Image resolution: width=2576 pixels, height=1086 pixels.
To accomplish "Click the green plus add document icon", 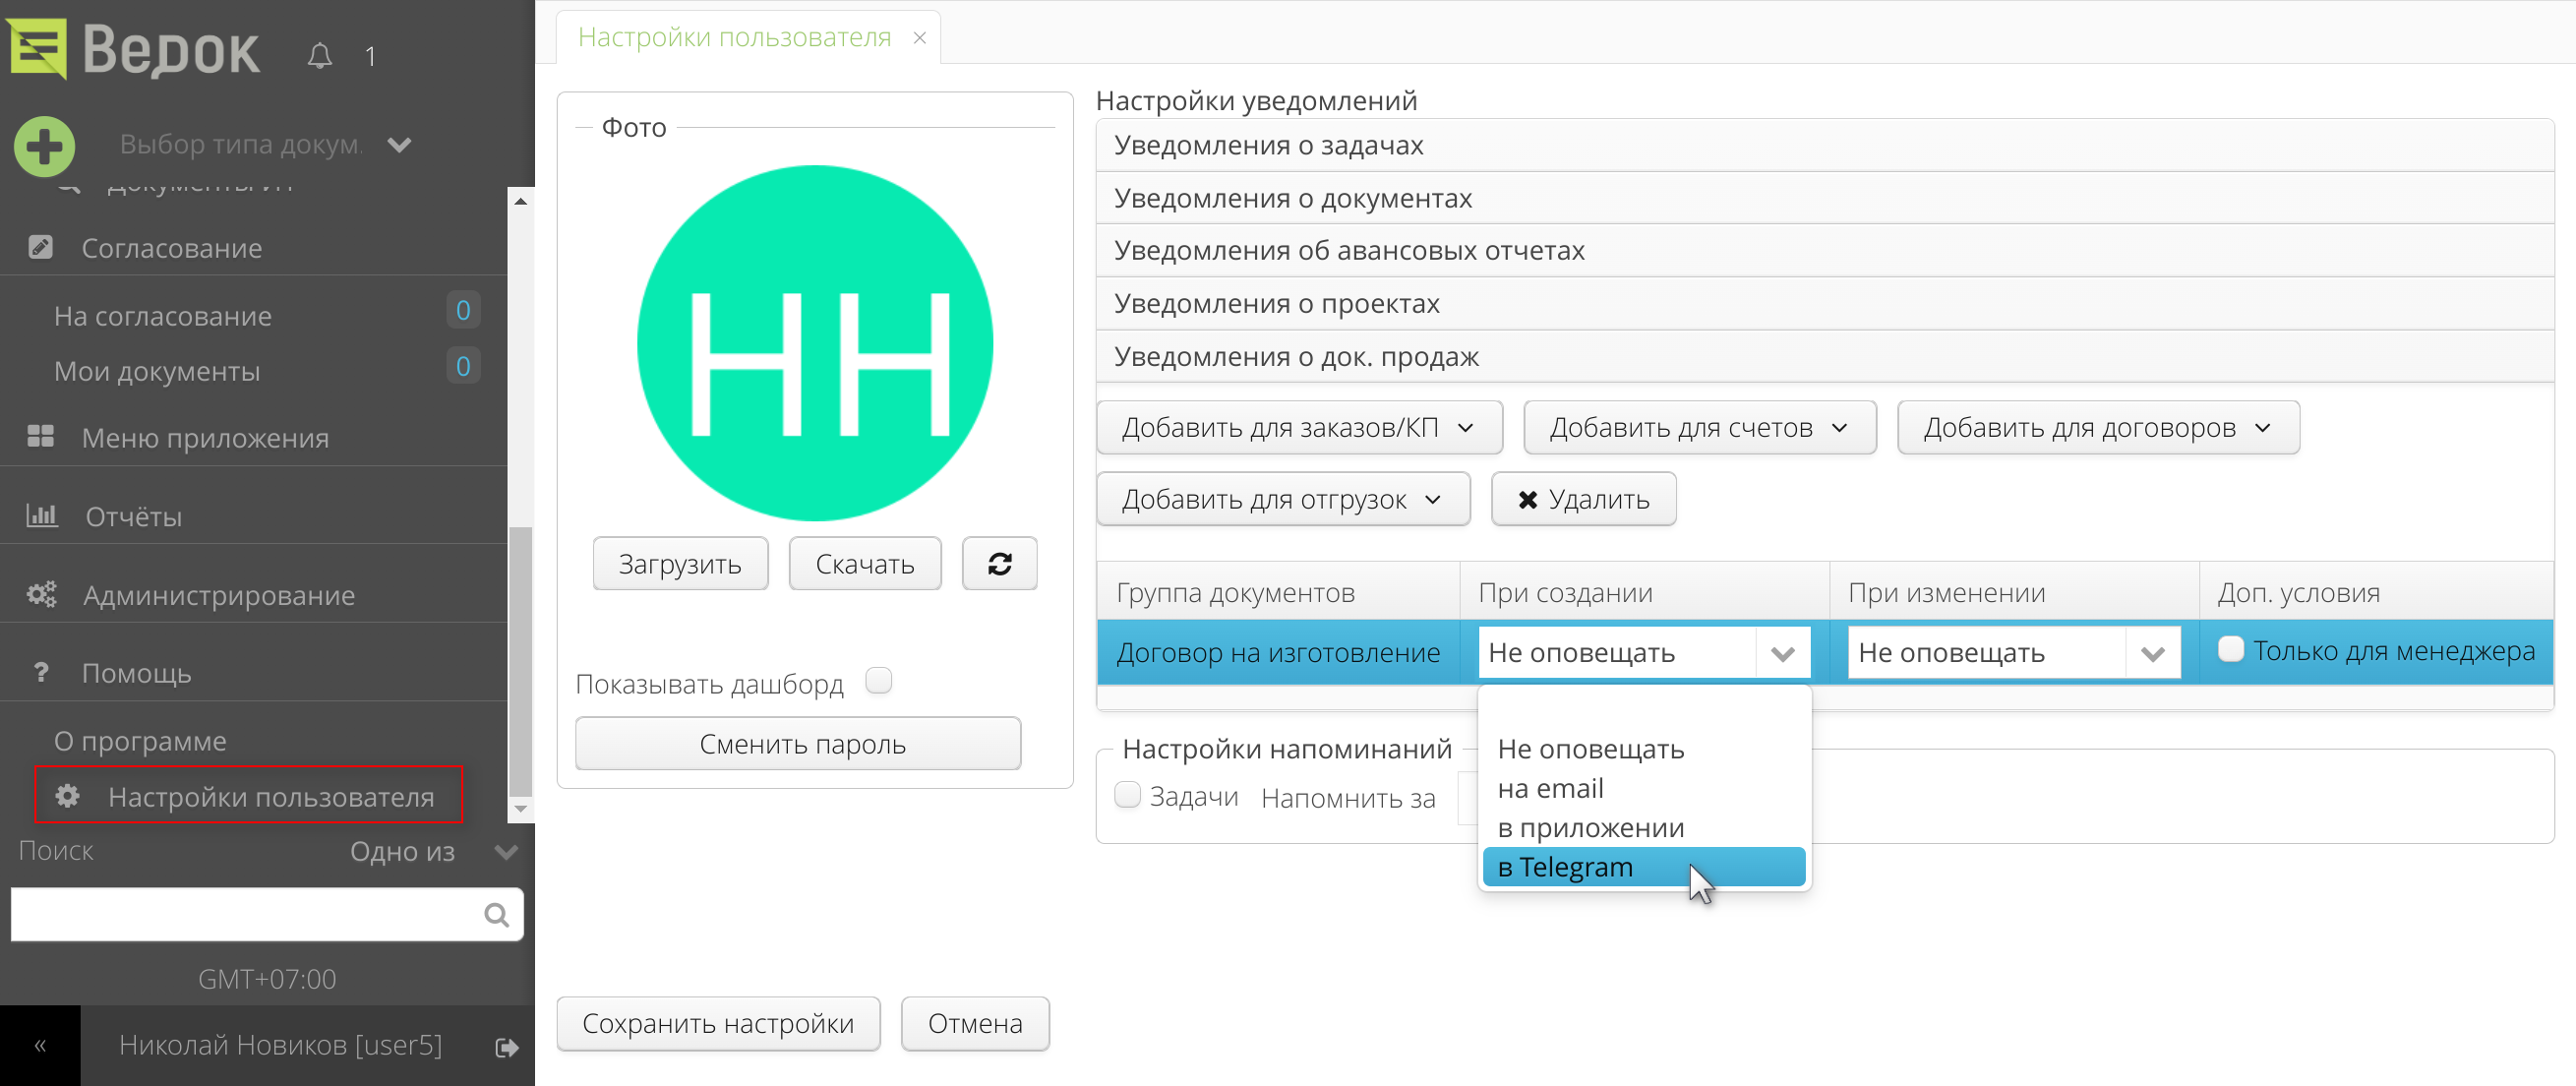I will click(x=44, y=147).
